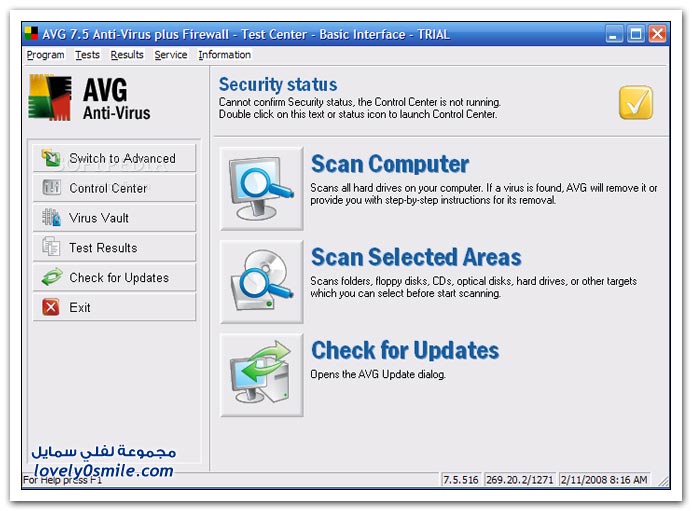
Task: Open the Tests menu
Action: 87,55
